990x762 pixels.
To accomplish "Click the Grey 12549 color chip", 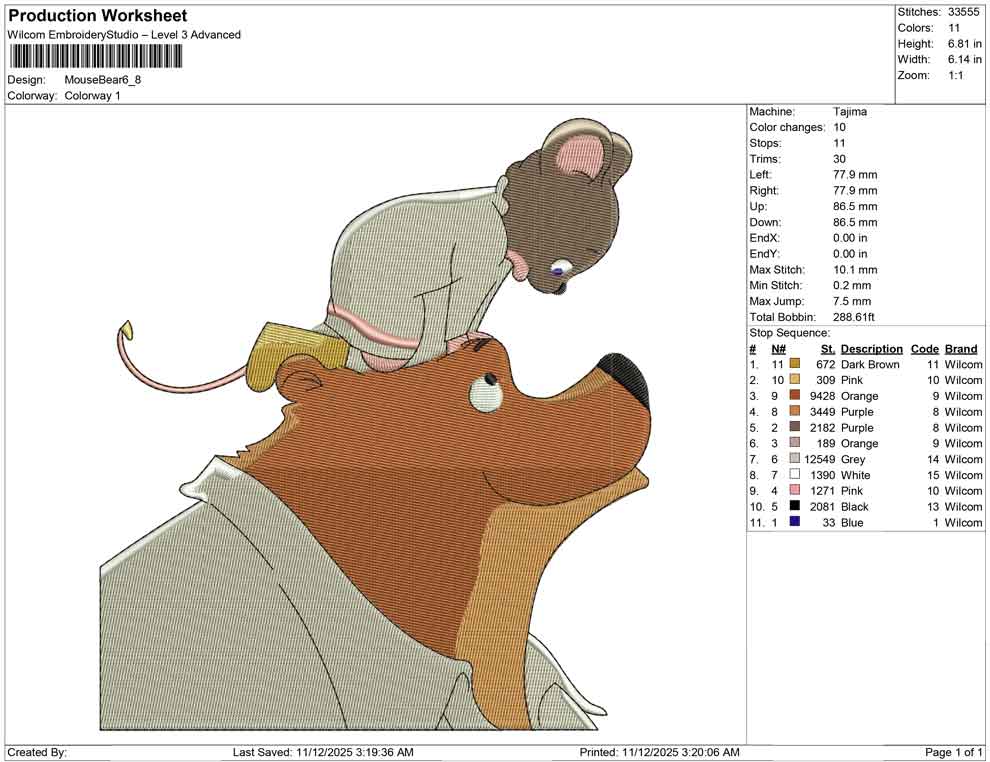I will tap(793, 459).
